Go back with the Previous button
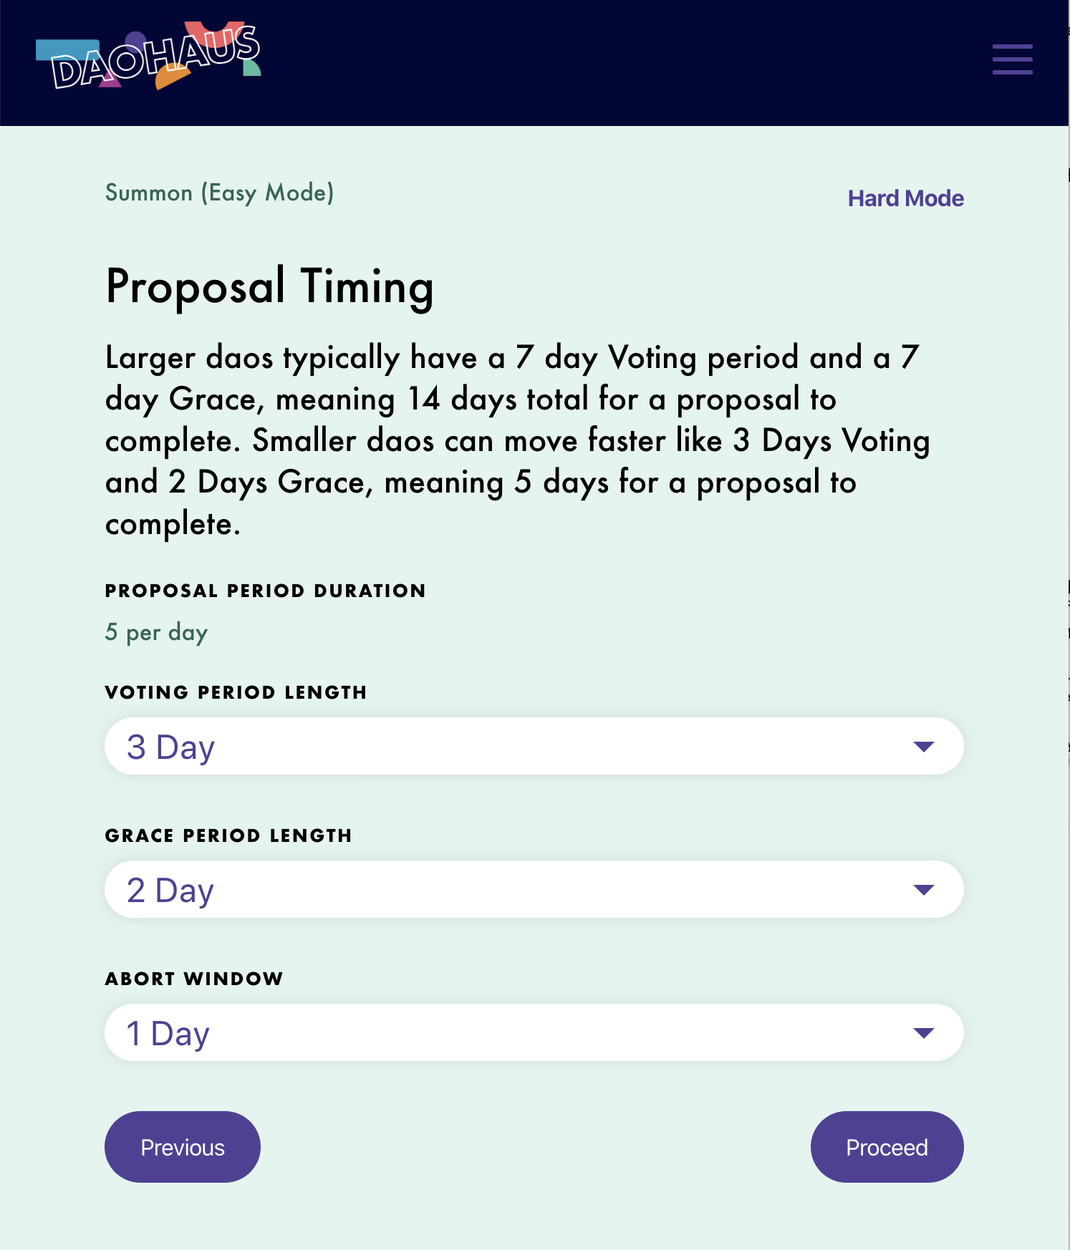The width and height of the screenshot is (1070, 1250). [x=183, y=1147]
